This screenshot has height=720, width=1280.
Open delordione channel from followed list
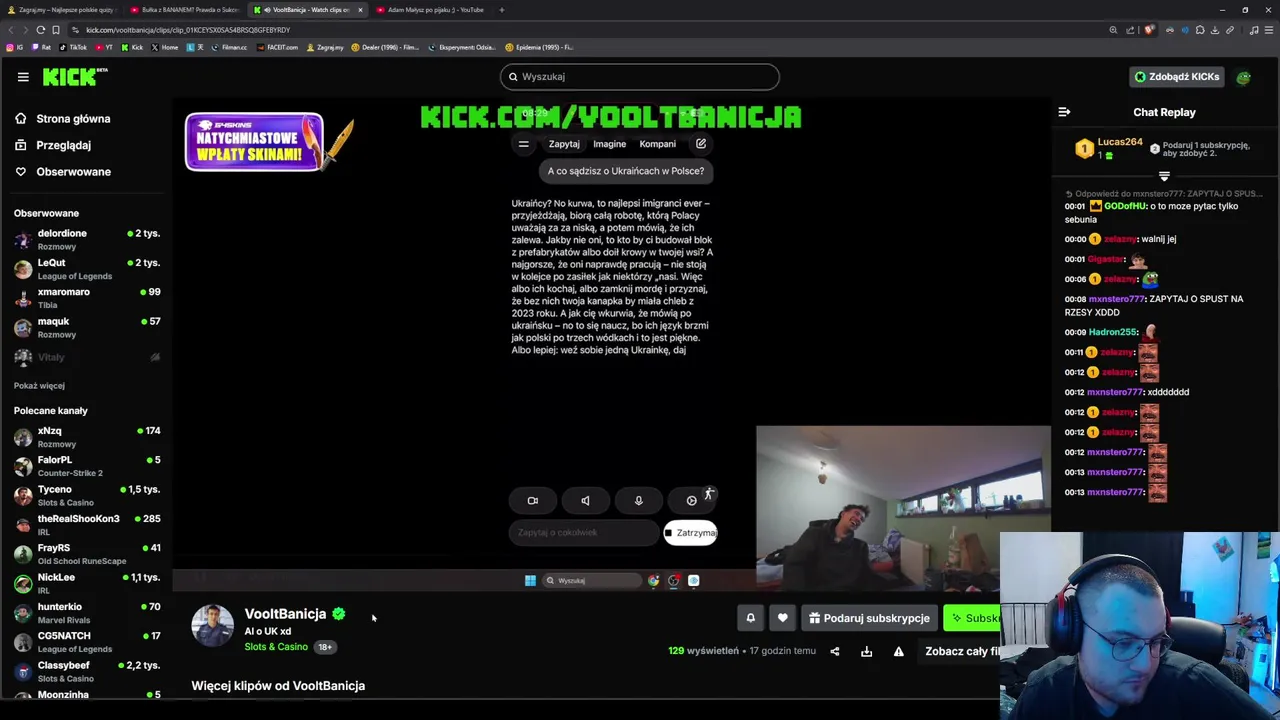(86, 239)
